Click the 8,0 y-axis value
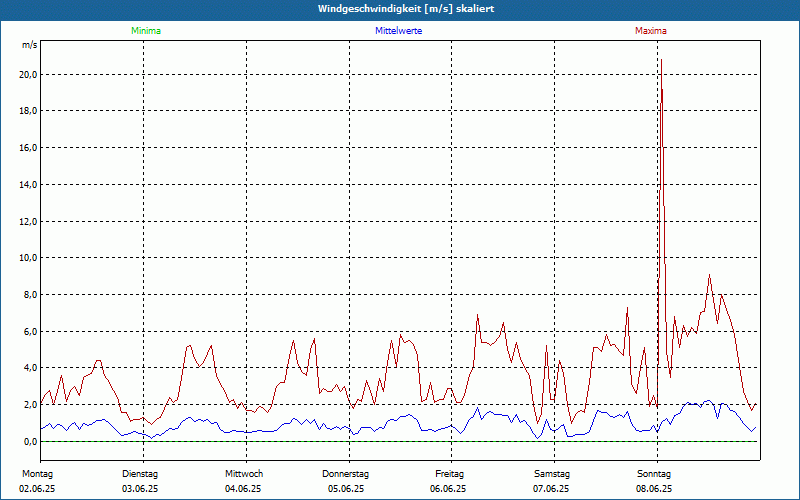 (x=30, y=295)
